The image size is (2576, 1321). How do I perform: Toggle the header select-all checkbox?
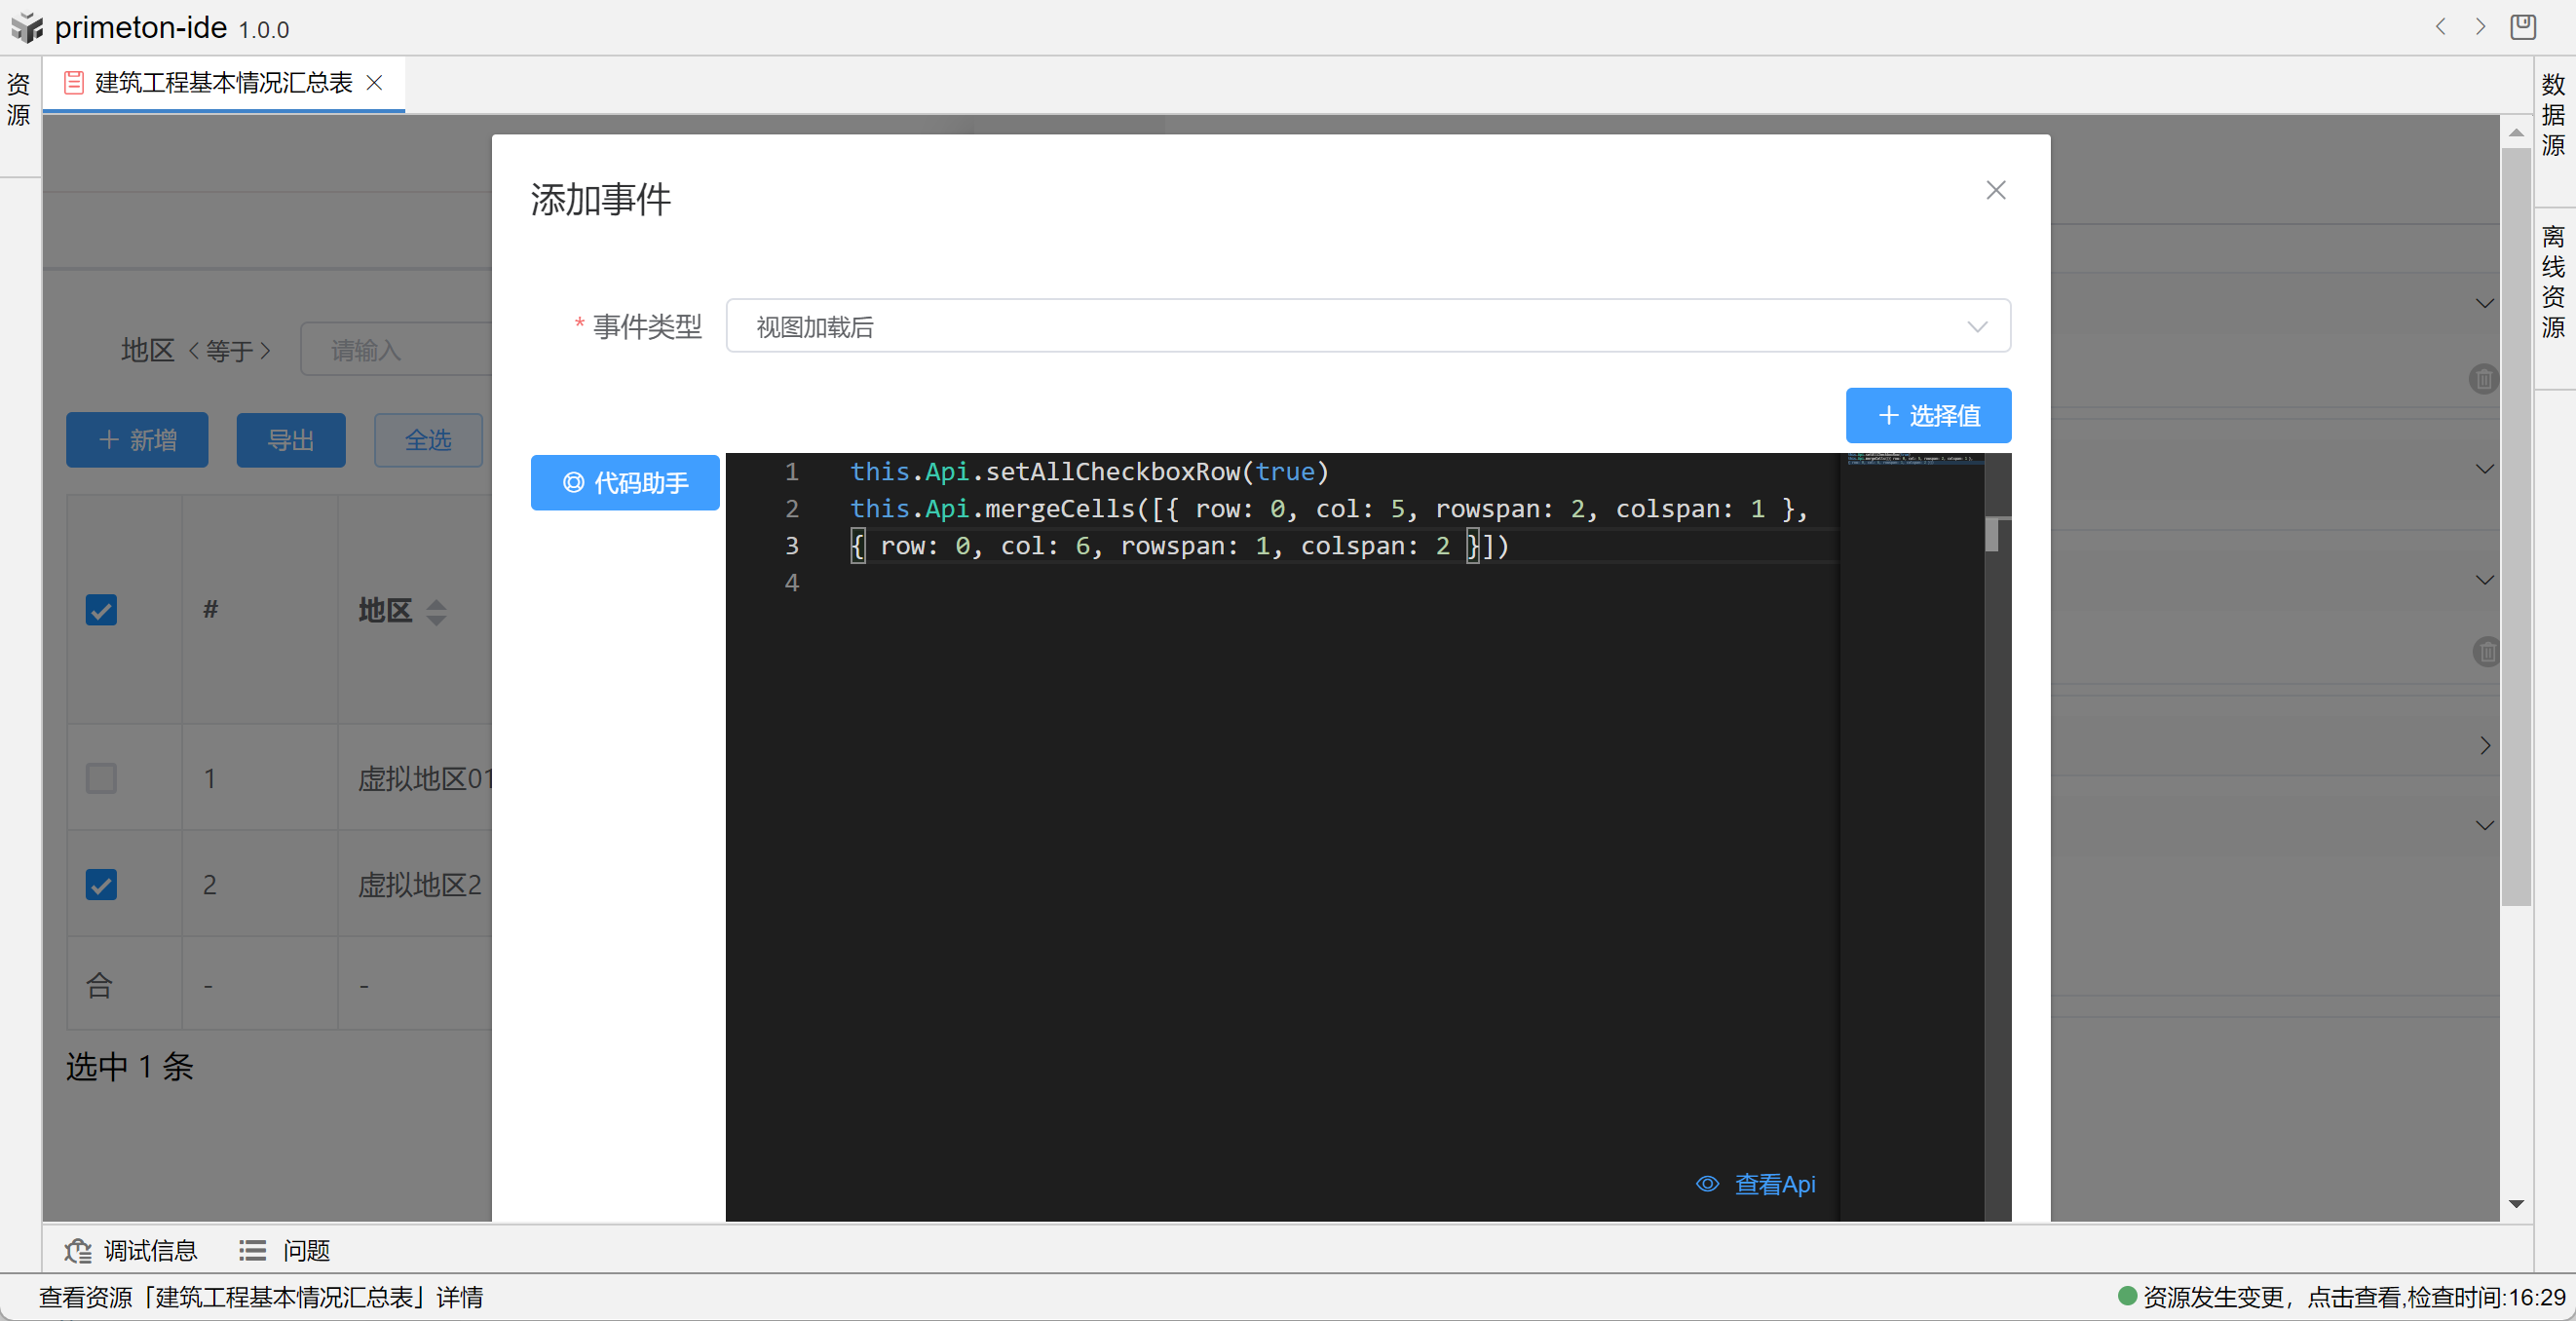101,610
